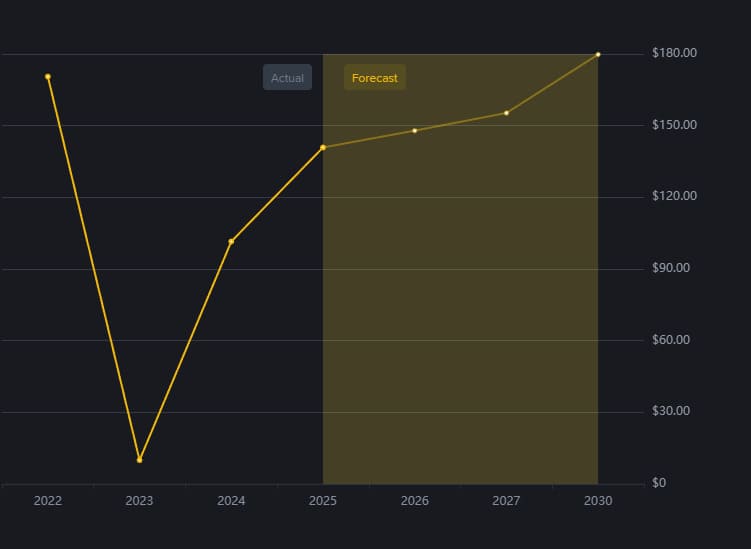Click the 2025 x-axis label
The image size is (751, 549).
tap(323, 500)
